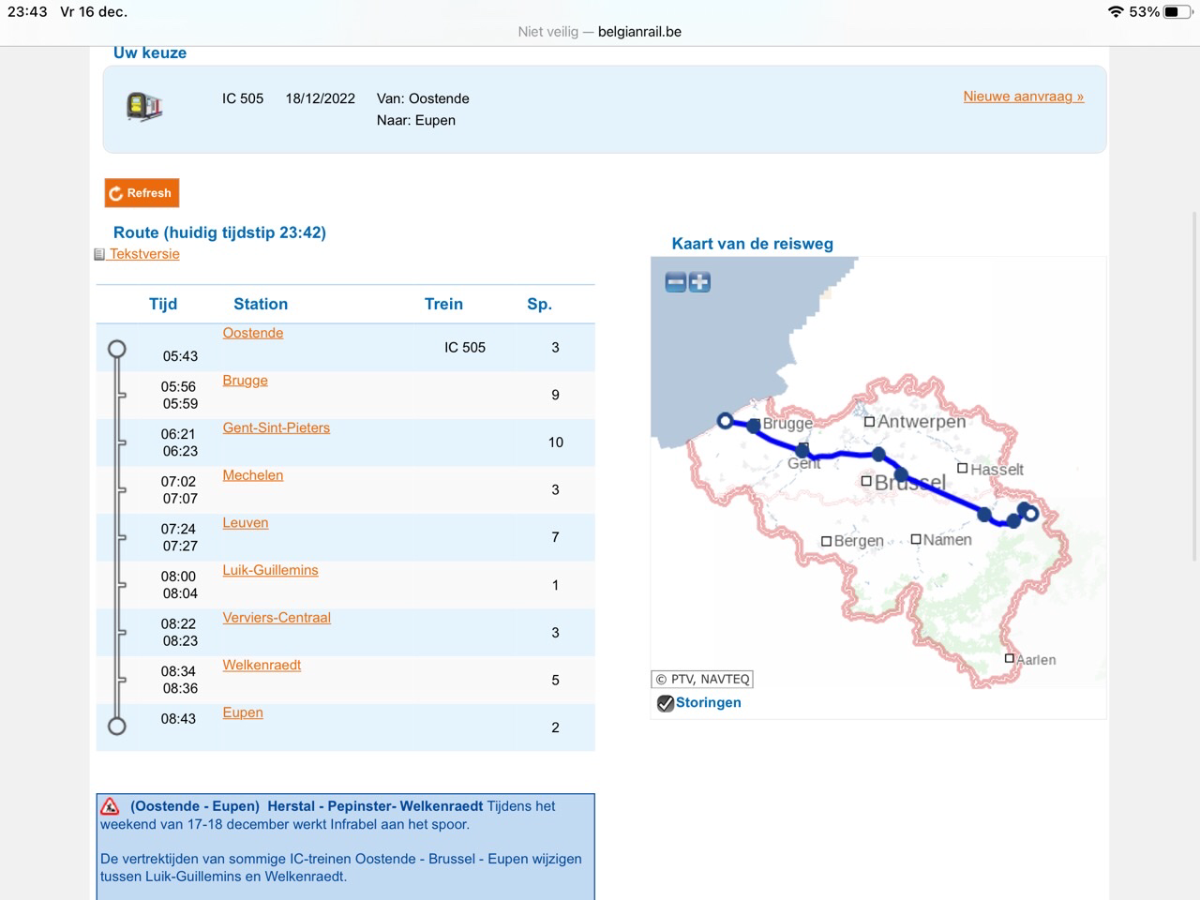Viewport: 1200px width, 900px height.
Task: Open the Luik-Guillemins station link
Action: point(270,570)
